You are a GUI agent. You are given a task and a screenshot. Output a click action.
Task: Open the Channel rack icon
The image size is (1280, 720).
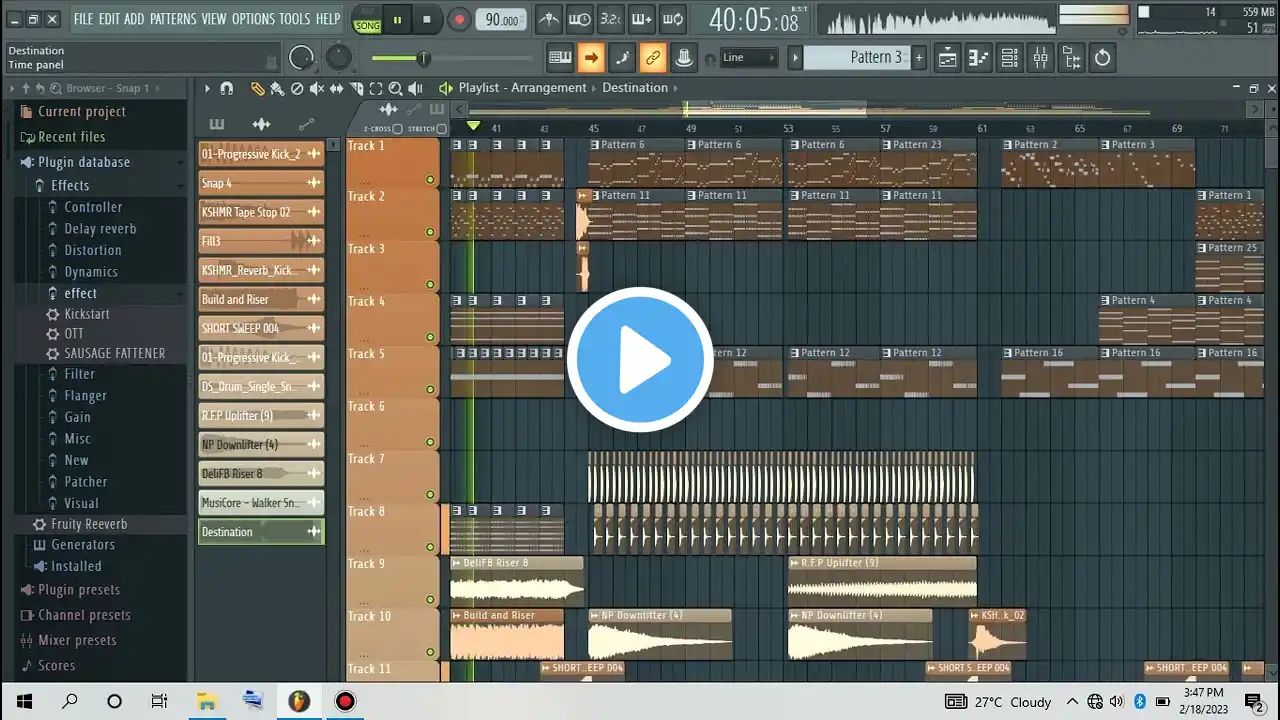1010,58
